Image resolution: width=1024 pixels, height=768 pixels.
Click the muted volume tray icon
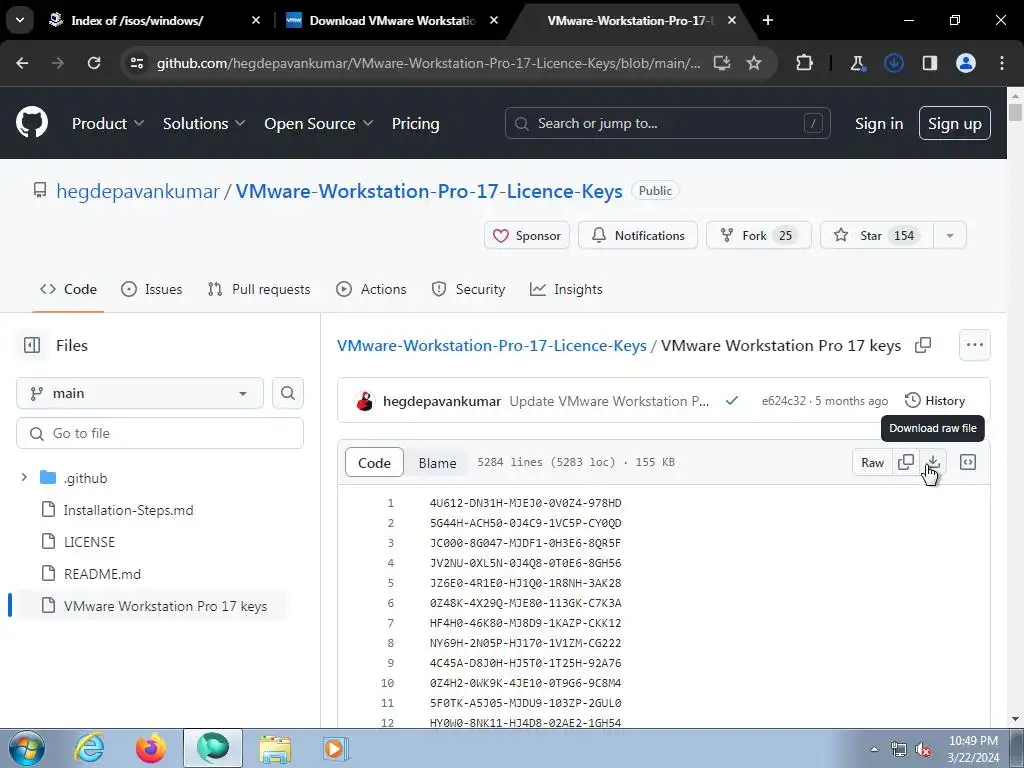(923, 749)
